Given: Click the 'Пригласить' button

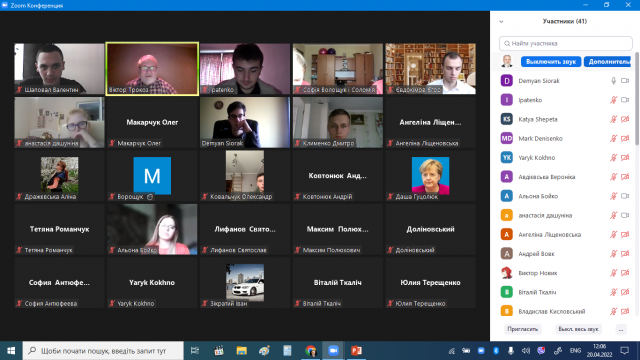Looking at the screenshot, I should coord(522,329).
